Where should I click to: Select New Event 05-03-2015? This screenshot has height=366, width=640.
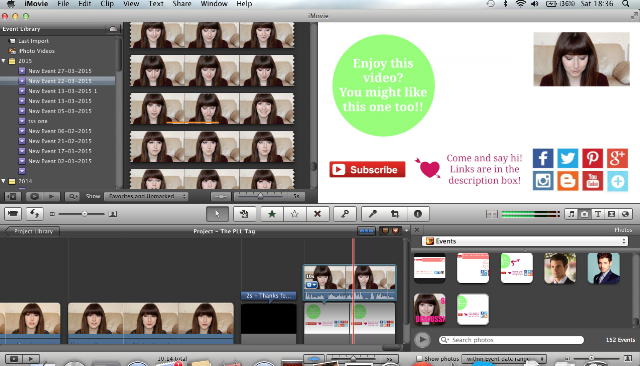click(x=60, y=111)
